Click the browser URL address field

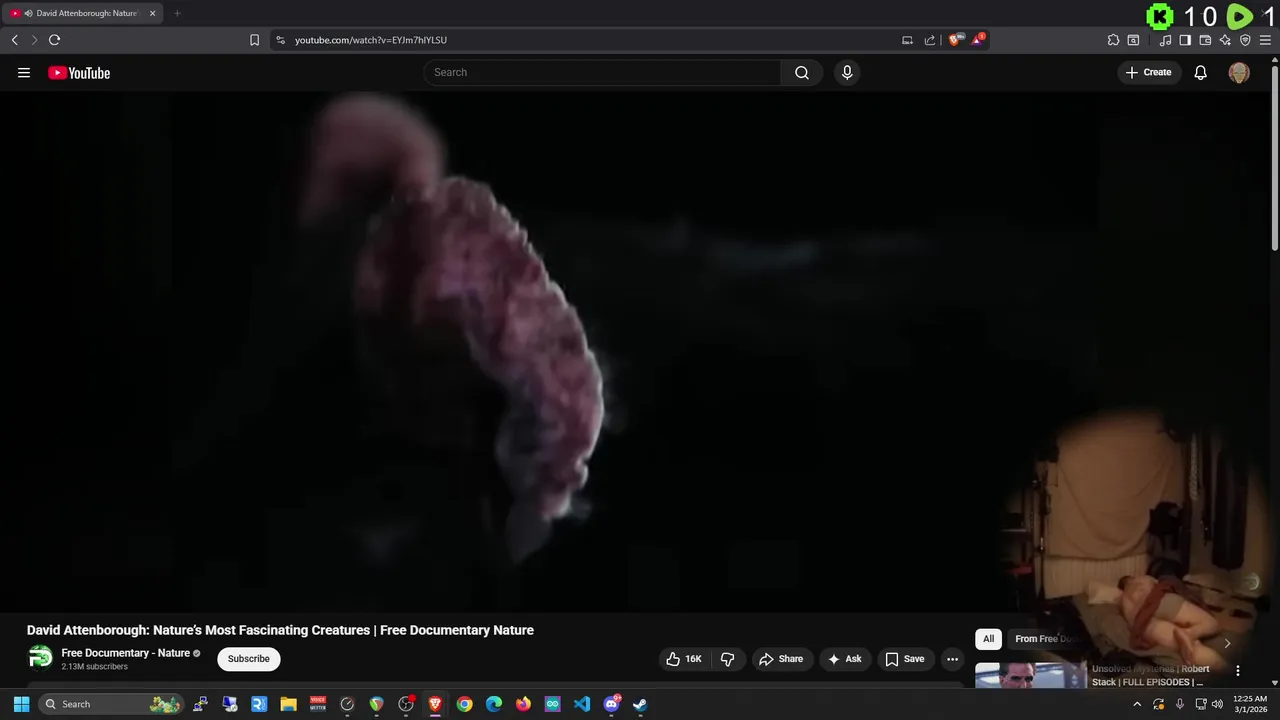click(x=590, y=40)
